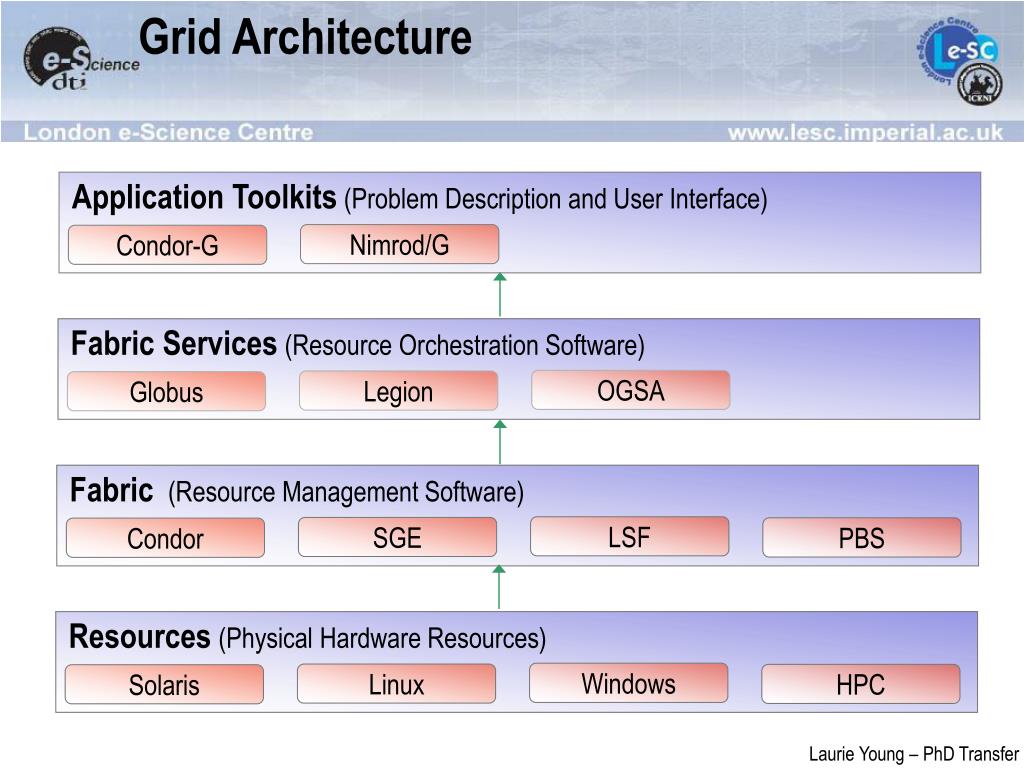Select the Legion box
The image size is (1024, 768).
[398, 391]
